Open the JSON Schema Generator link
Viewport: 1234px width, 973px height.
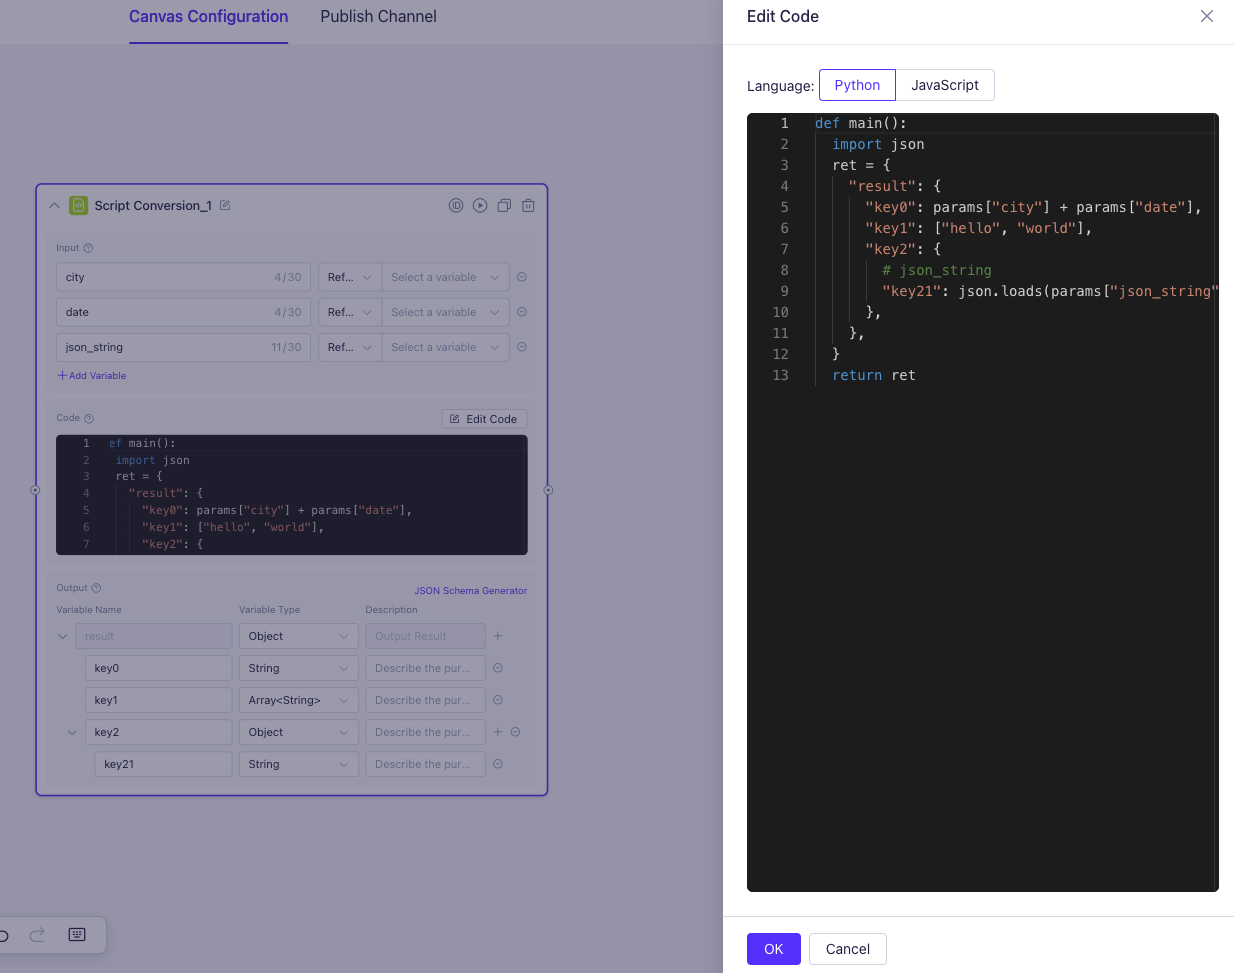[470, 591]
